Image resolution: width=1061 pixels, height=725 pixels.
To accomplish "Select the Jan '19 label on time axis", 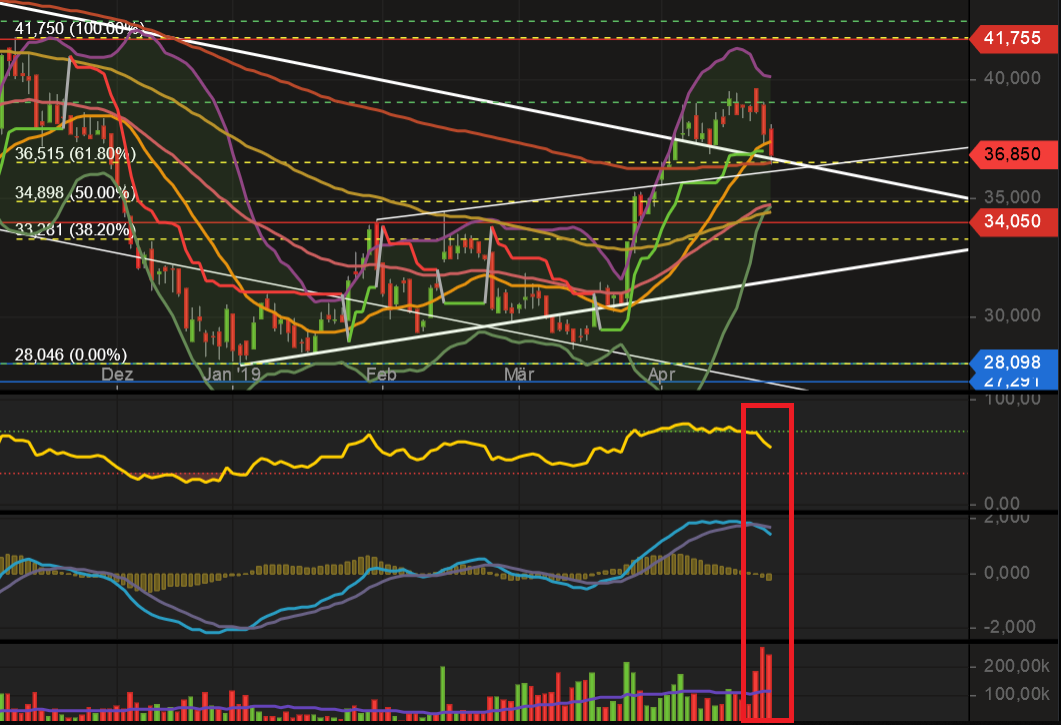I will pyautogui.click(x=232, y=374).
